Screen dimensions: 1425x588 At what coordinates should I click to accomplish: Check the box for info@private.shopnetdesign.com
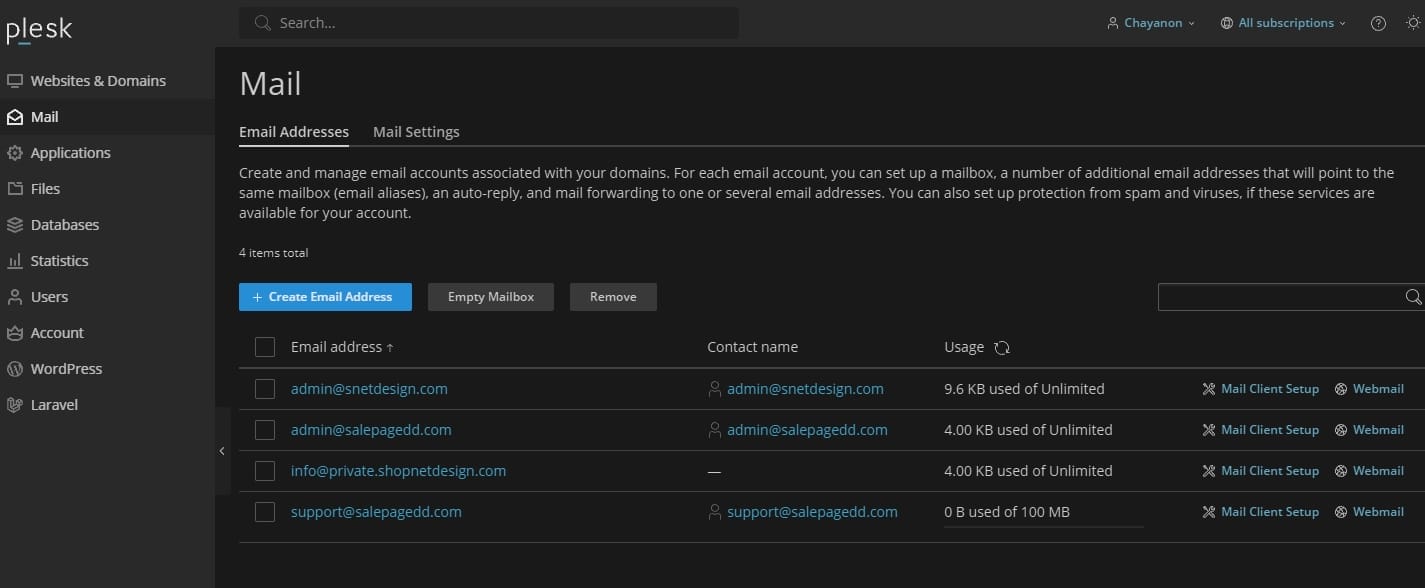coord(265,471)
